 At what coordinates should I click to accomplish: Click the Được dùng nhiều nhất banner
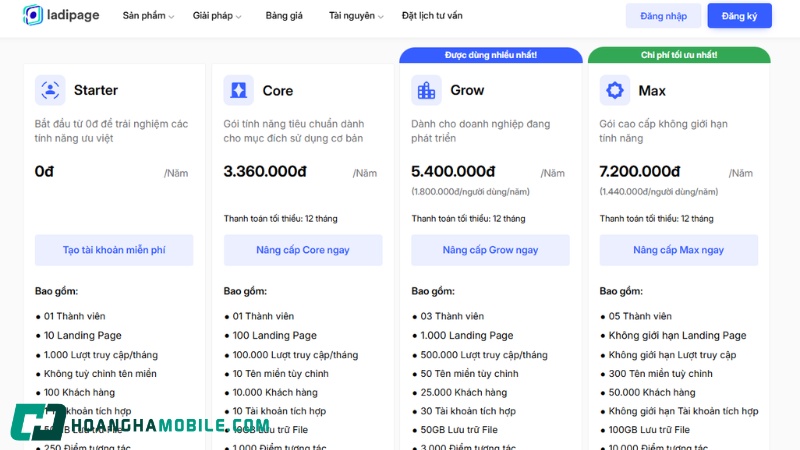click(x=491, y=55)
